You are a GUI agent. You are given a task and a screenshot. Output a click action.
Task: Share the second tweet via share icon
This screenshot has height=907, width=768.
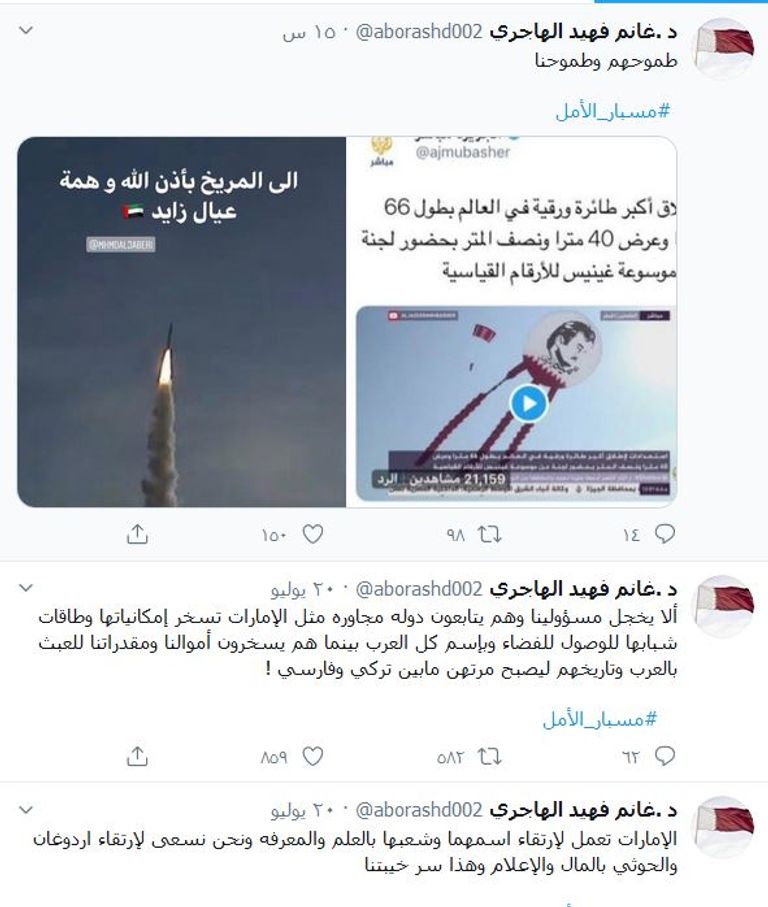tap(137, 756)
